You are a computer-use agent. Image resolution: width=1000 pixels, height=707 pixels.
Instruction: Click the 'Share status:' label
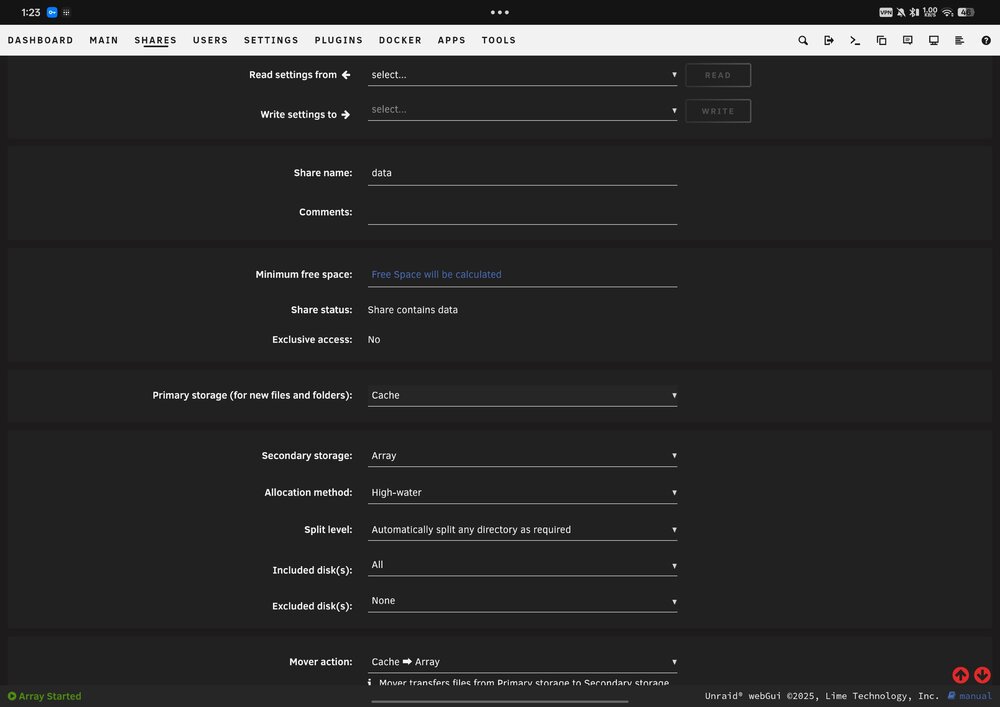point(321,310)
